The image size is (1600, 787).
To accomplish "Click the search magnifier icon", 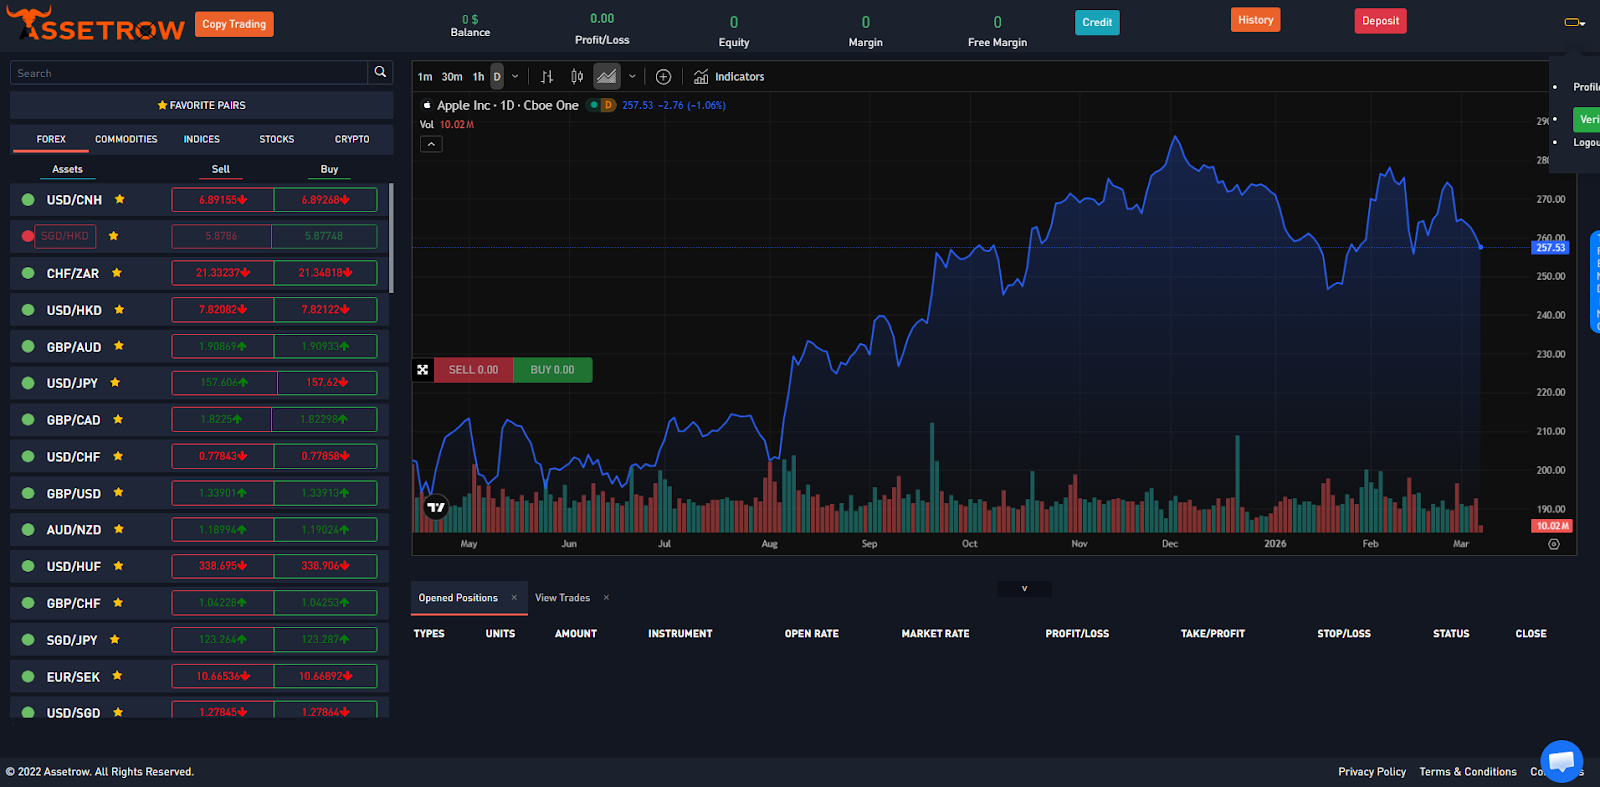I will tap(380, 72).
